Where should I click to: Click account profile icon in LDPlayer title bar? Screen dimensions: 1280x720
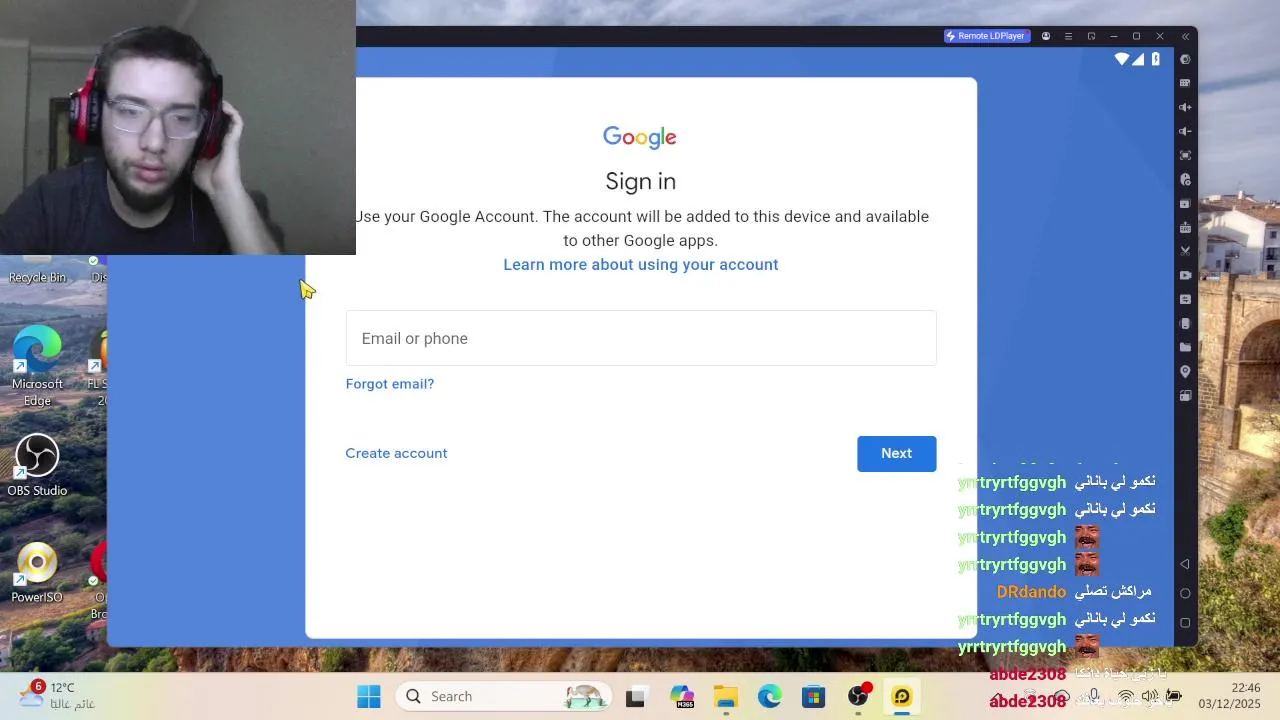[1046, 36]
